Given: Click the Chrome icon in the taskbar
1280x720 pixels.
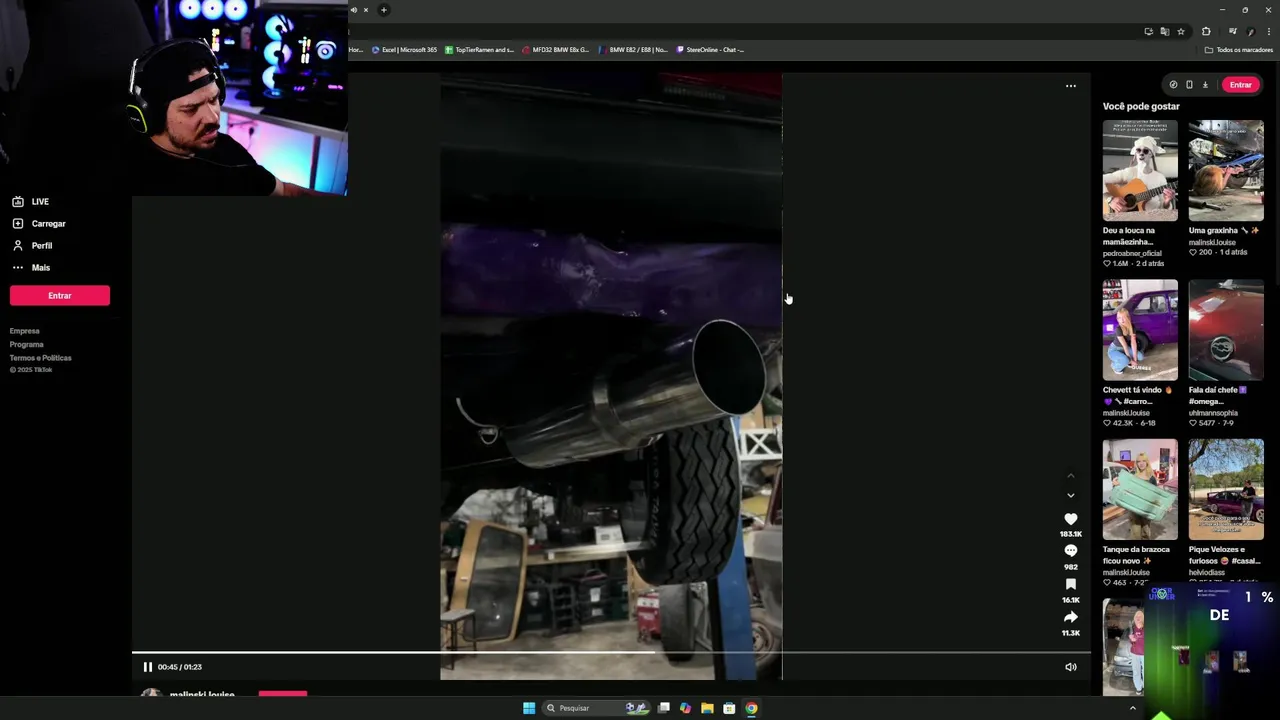Looking at the screenshot, I should [x=751, y=708].
